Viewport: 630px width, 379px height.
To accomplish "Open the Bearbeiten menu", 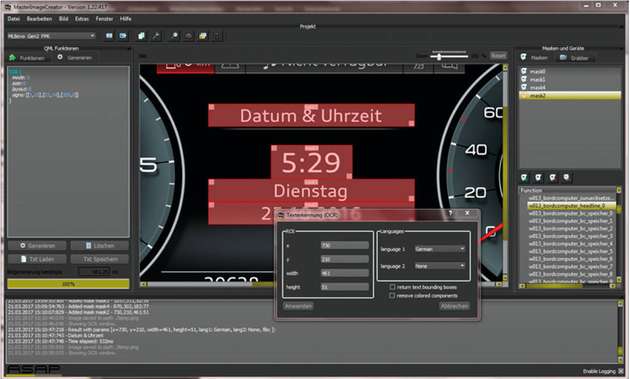I will pyautogui.click(x=39, y=19).
